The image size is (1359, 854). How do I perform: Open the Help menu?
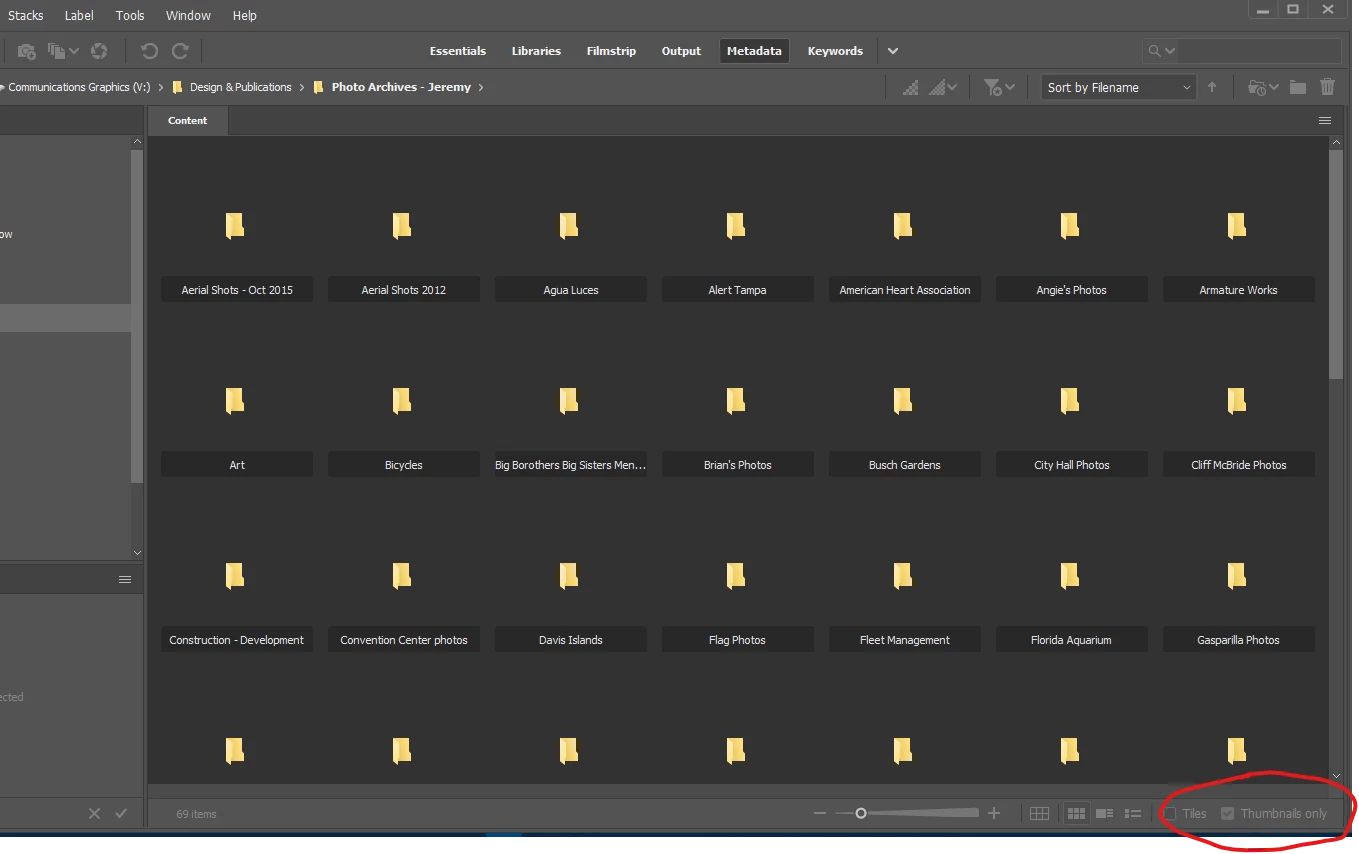pos(244,15)
